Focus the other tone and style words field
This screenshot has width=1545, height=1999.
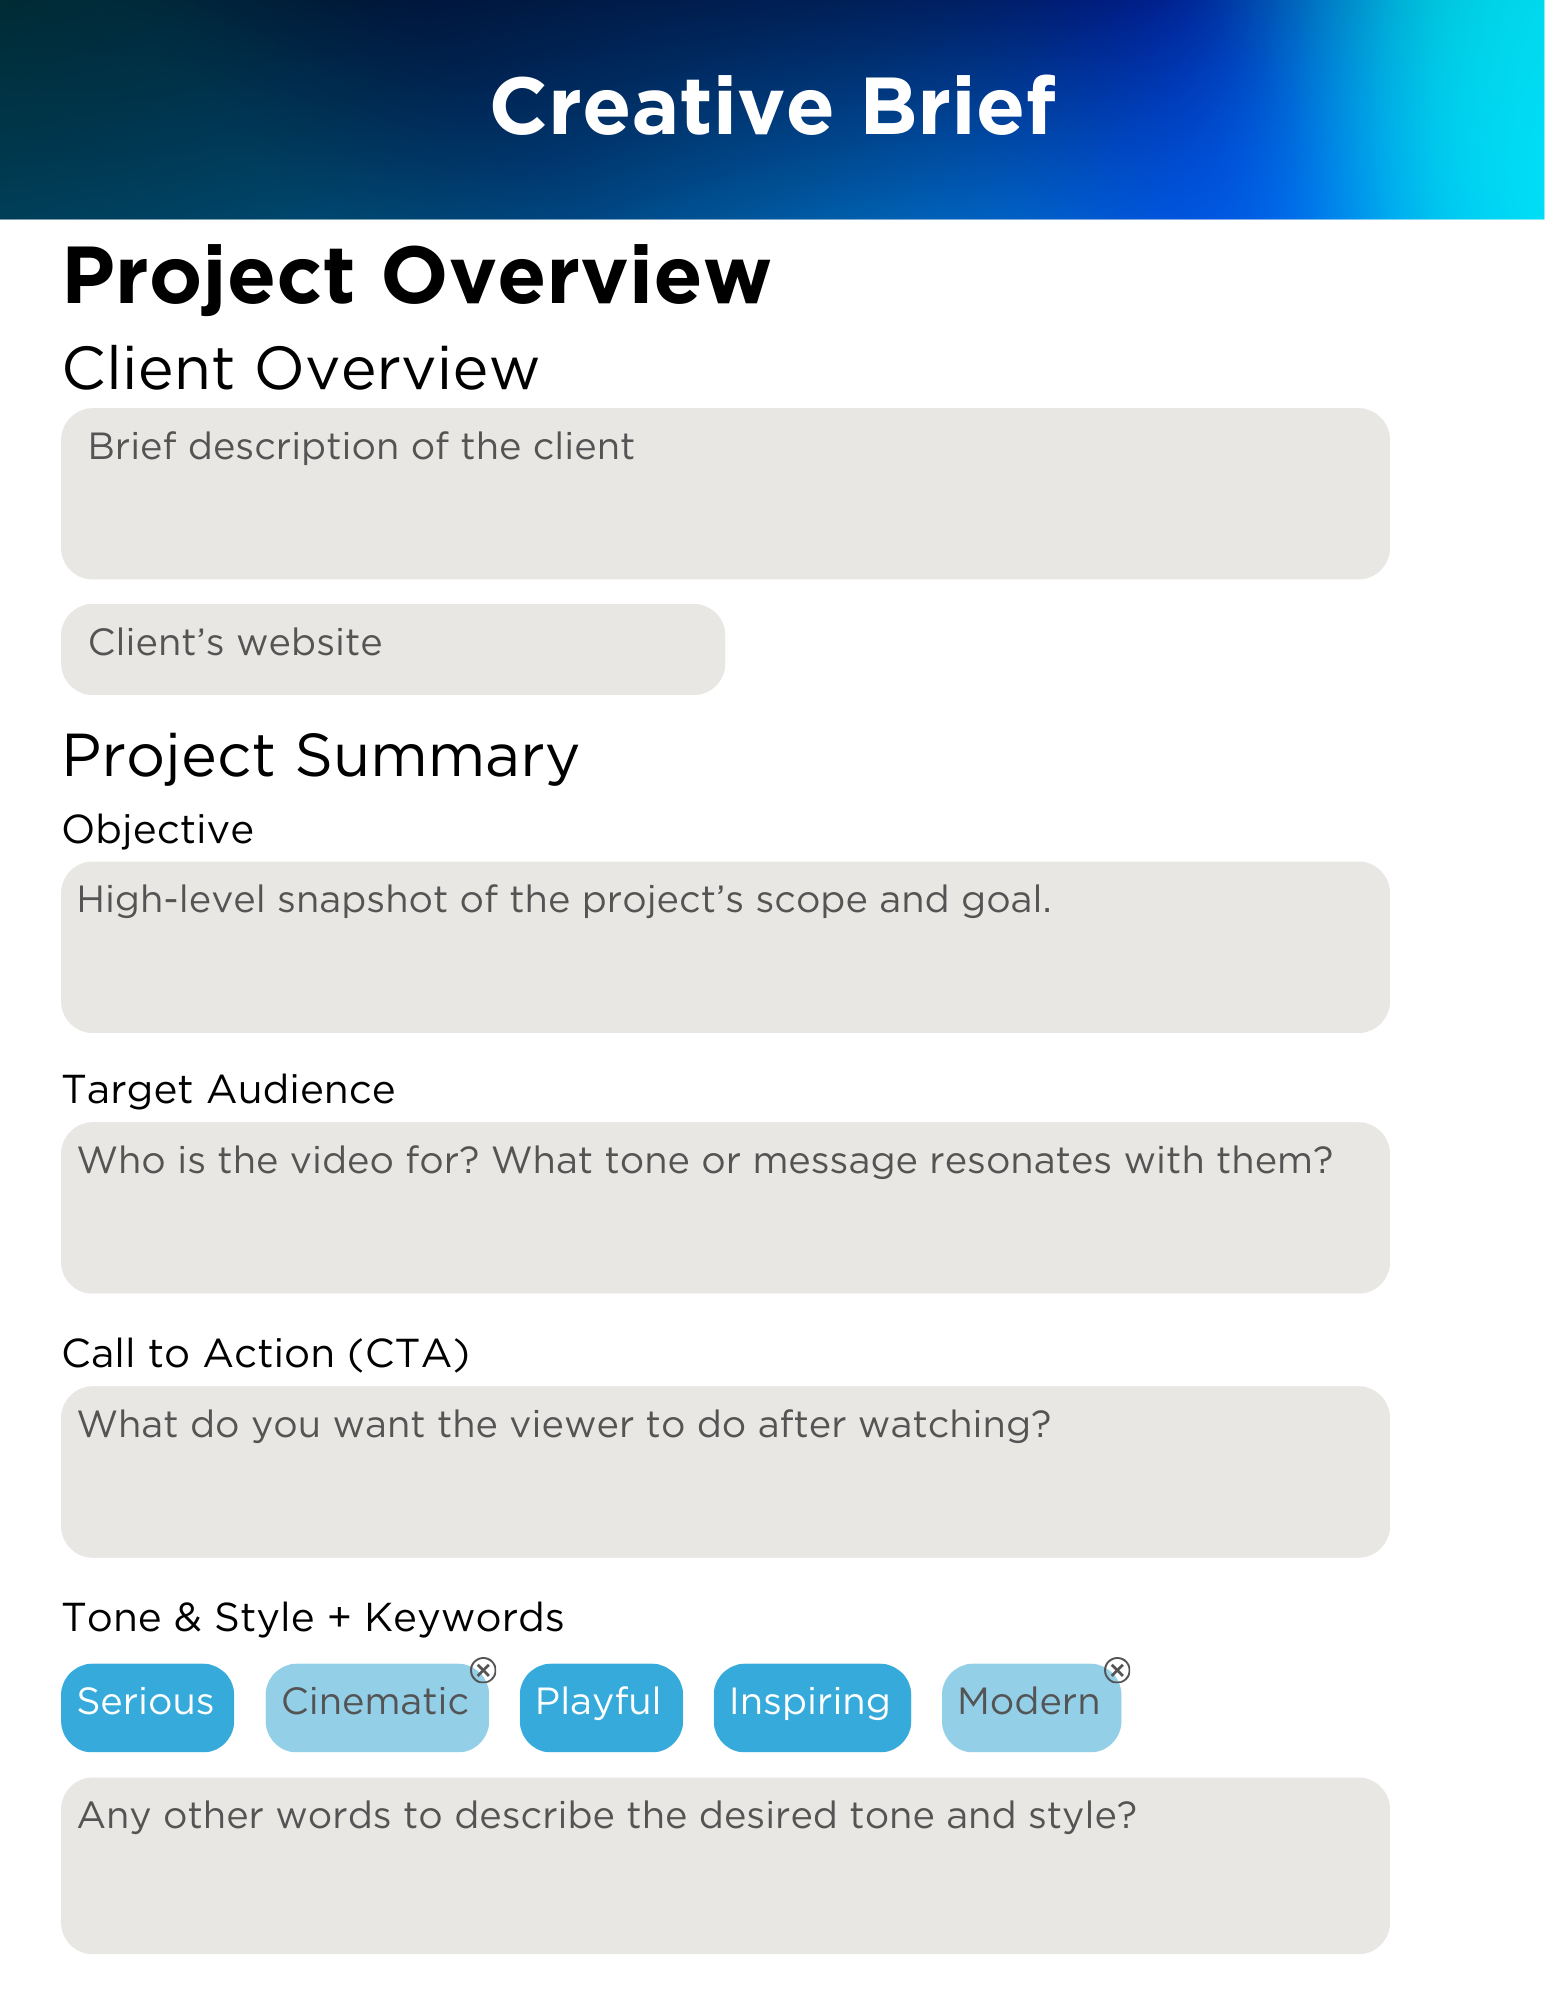[x=725, y=1865]
